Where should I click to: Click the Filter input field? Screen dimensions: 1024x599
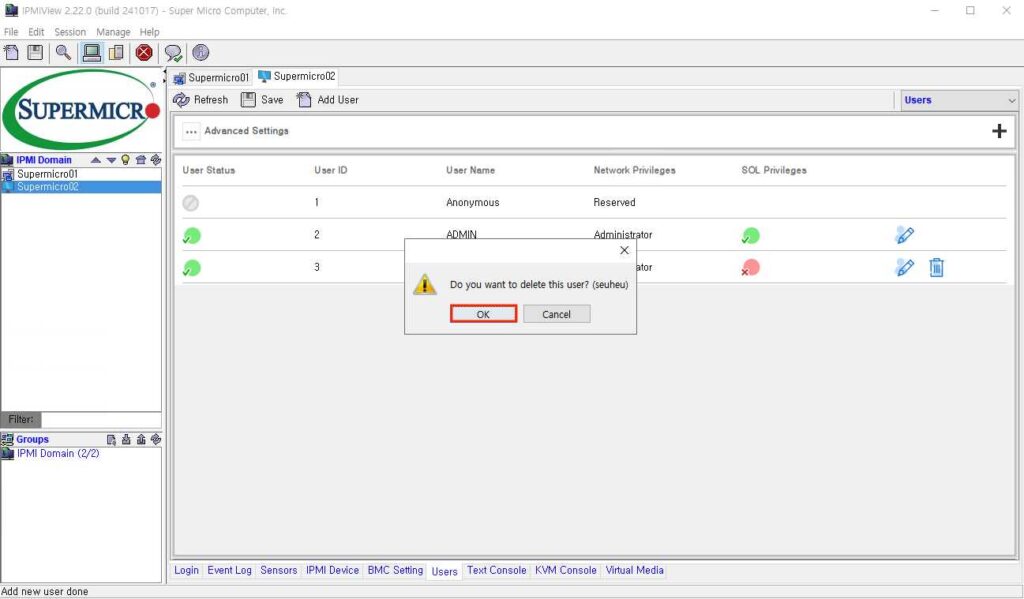(x=101, y=419)
